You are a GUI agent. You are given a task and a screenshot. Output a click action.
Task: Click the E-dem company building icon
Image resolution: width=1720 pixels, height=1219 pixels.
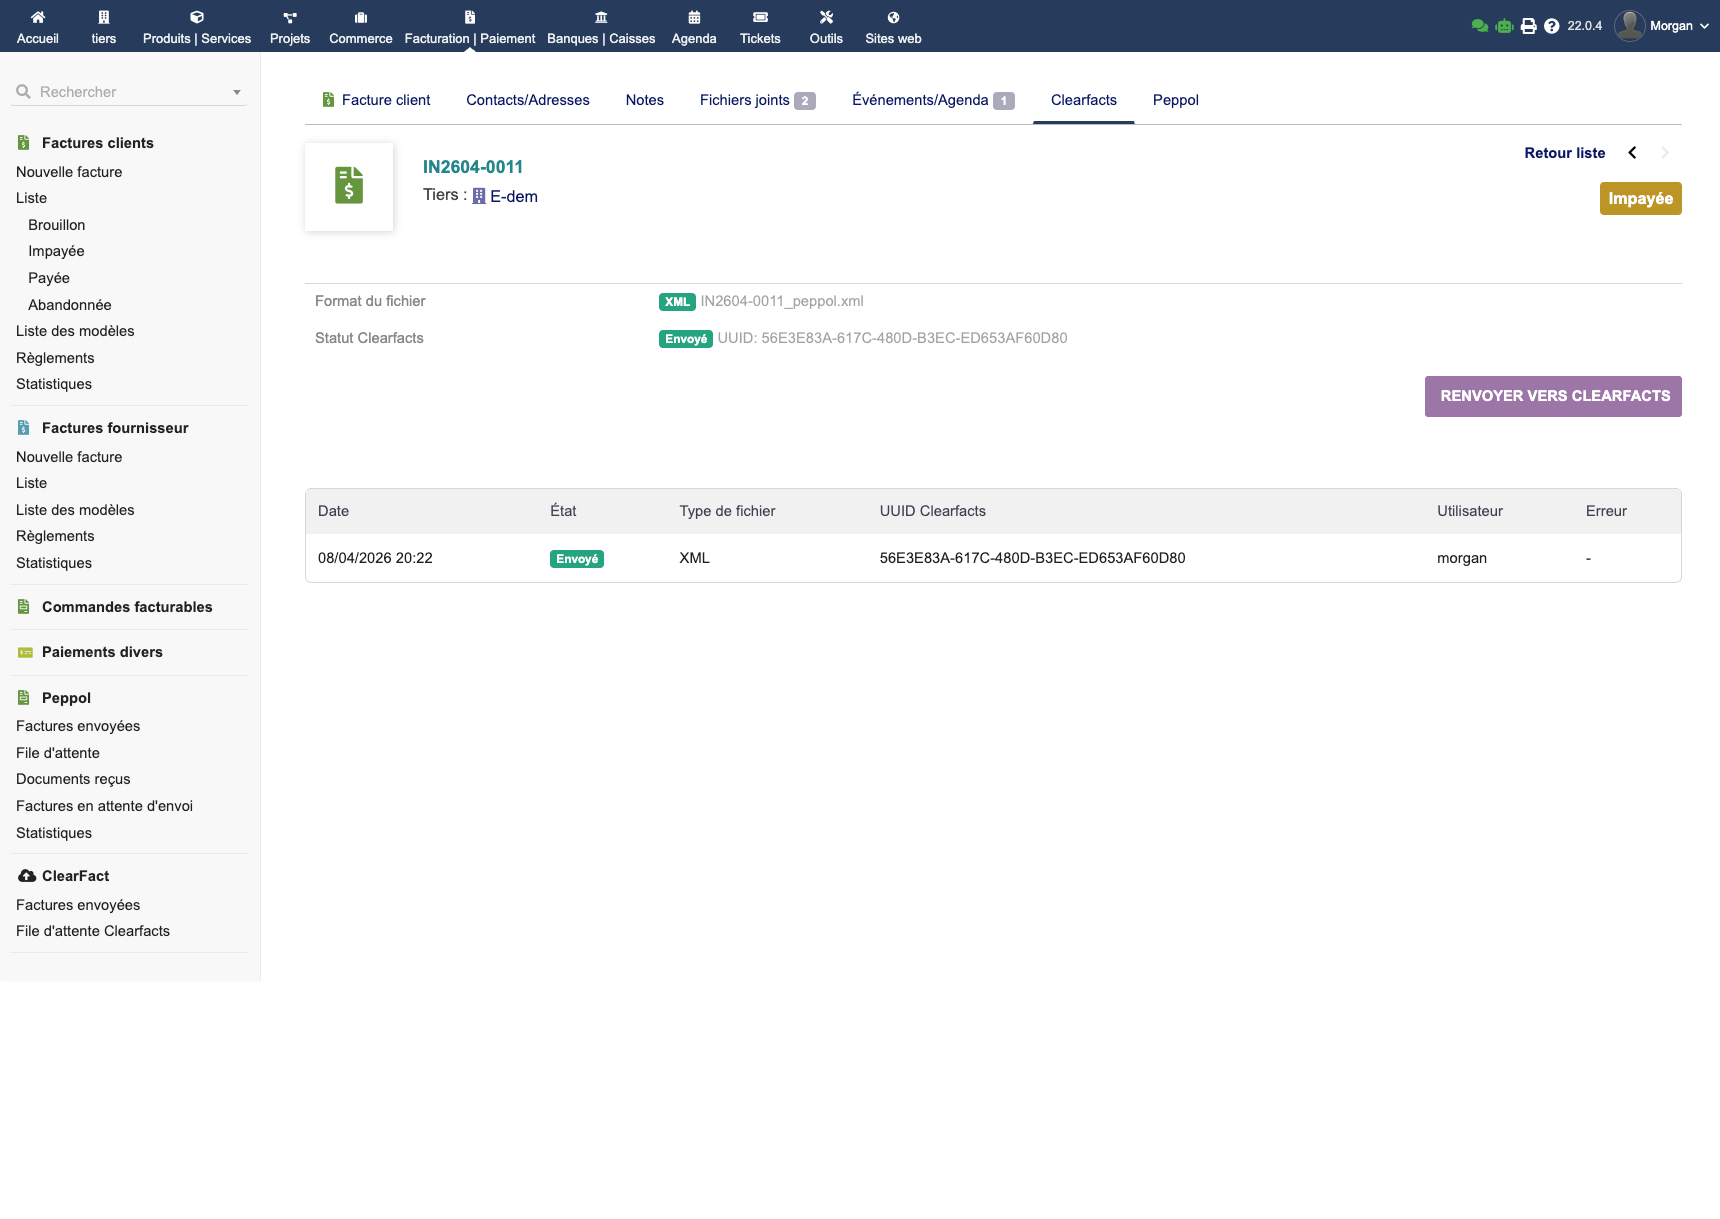(x=479, y=197)
